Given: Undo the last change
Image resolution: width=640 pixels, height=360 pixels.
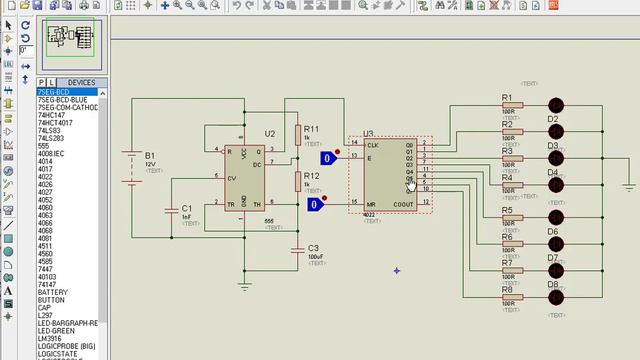Looking at the screenshot, I should pyautogui.click(x=236, y=5).
